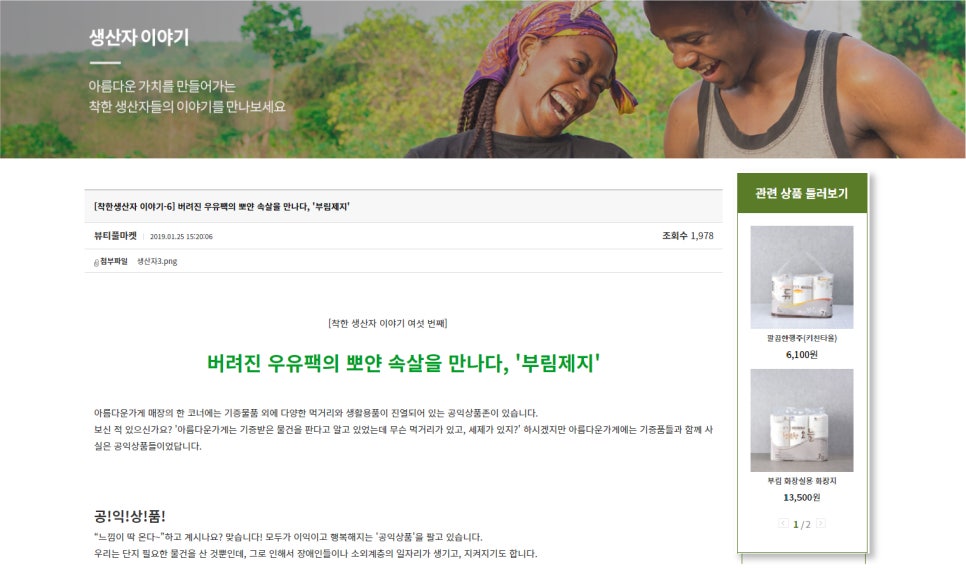Image resolution: width=966 pixels, height=568 pixels.
Task: Click the 깔끔한행주(키친타올) product name link
Action: 802,338
